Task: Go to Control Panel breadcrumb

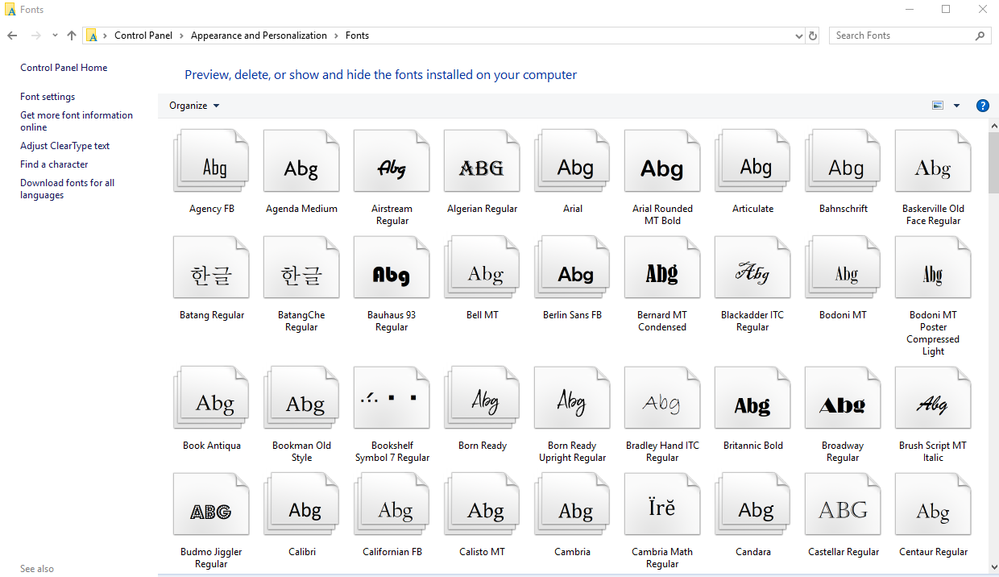Action: point(143,36)
